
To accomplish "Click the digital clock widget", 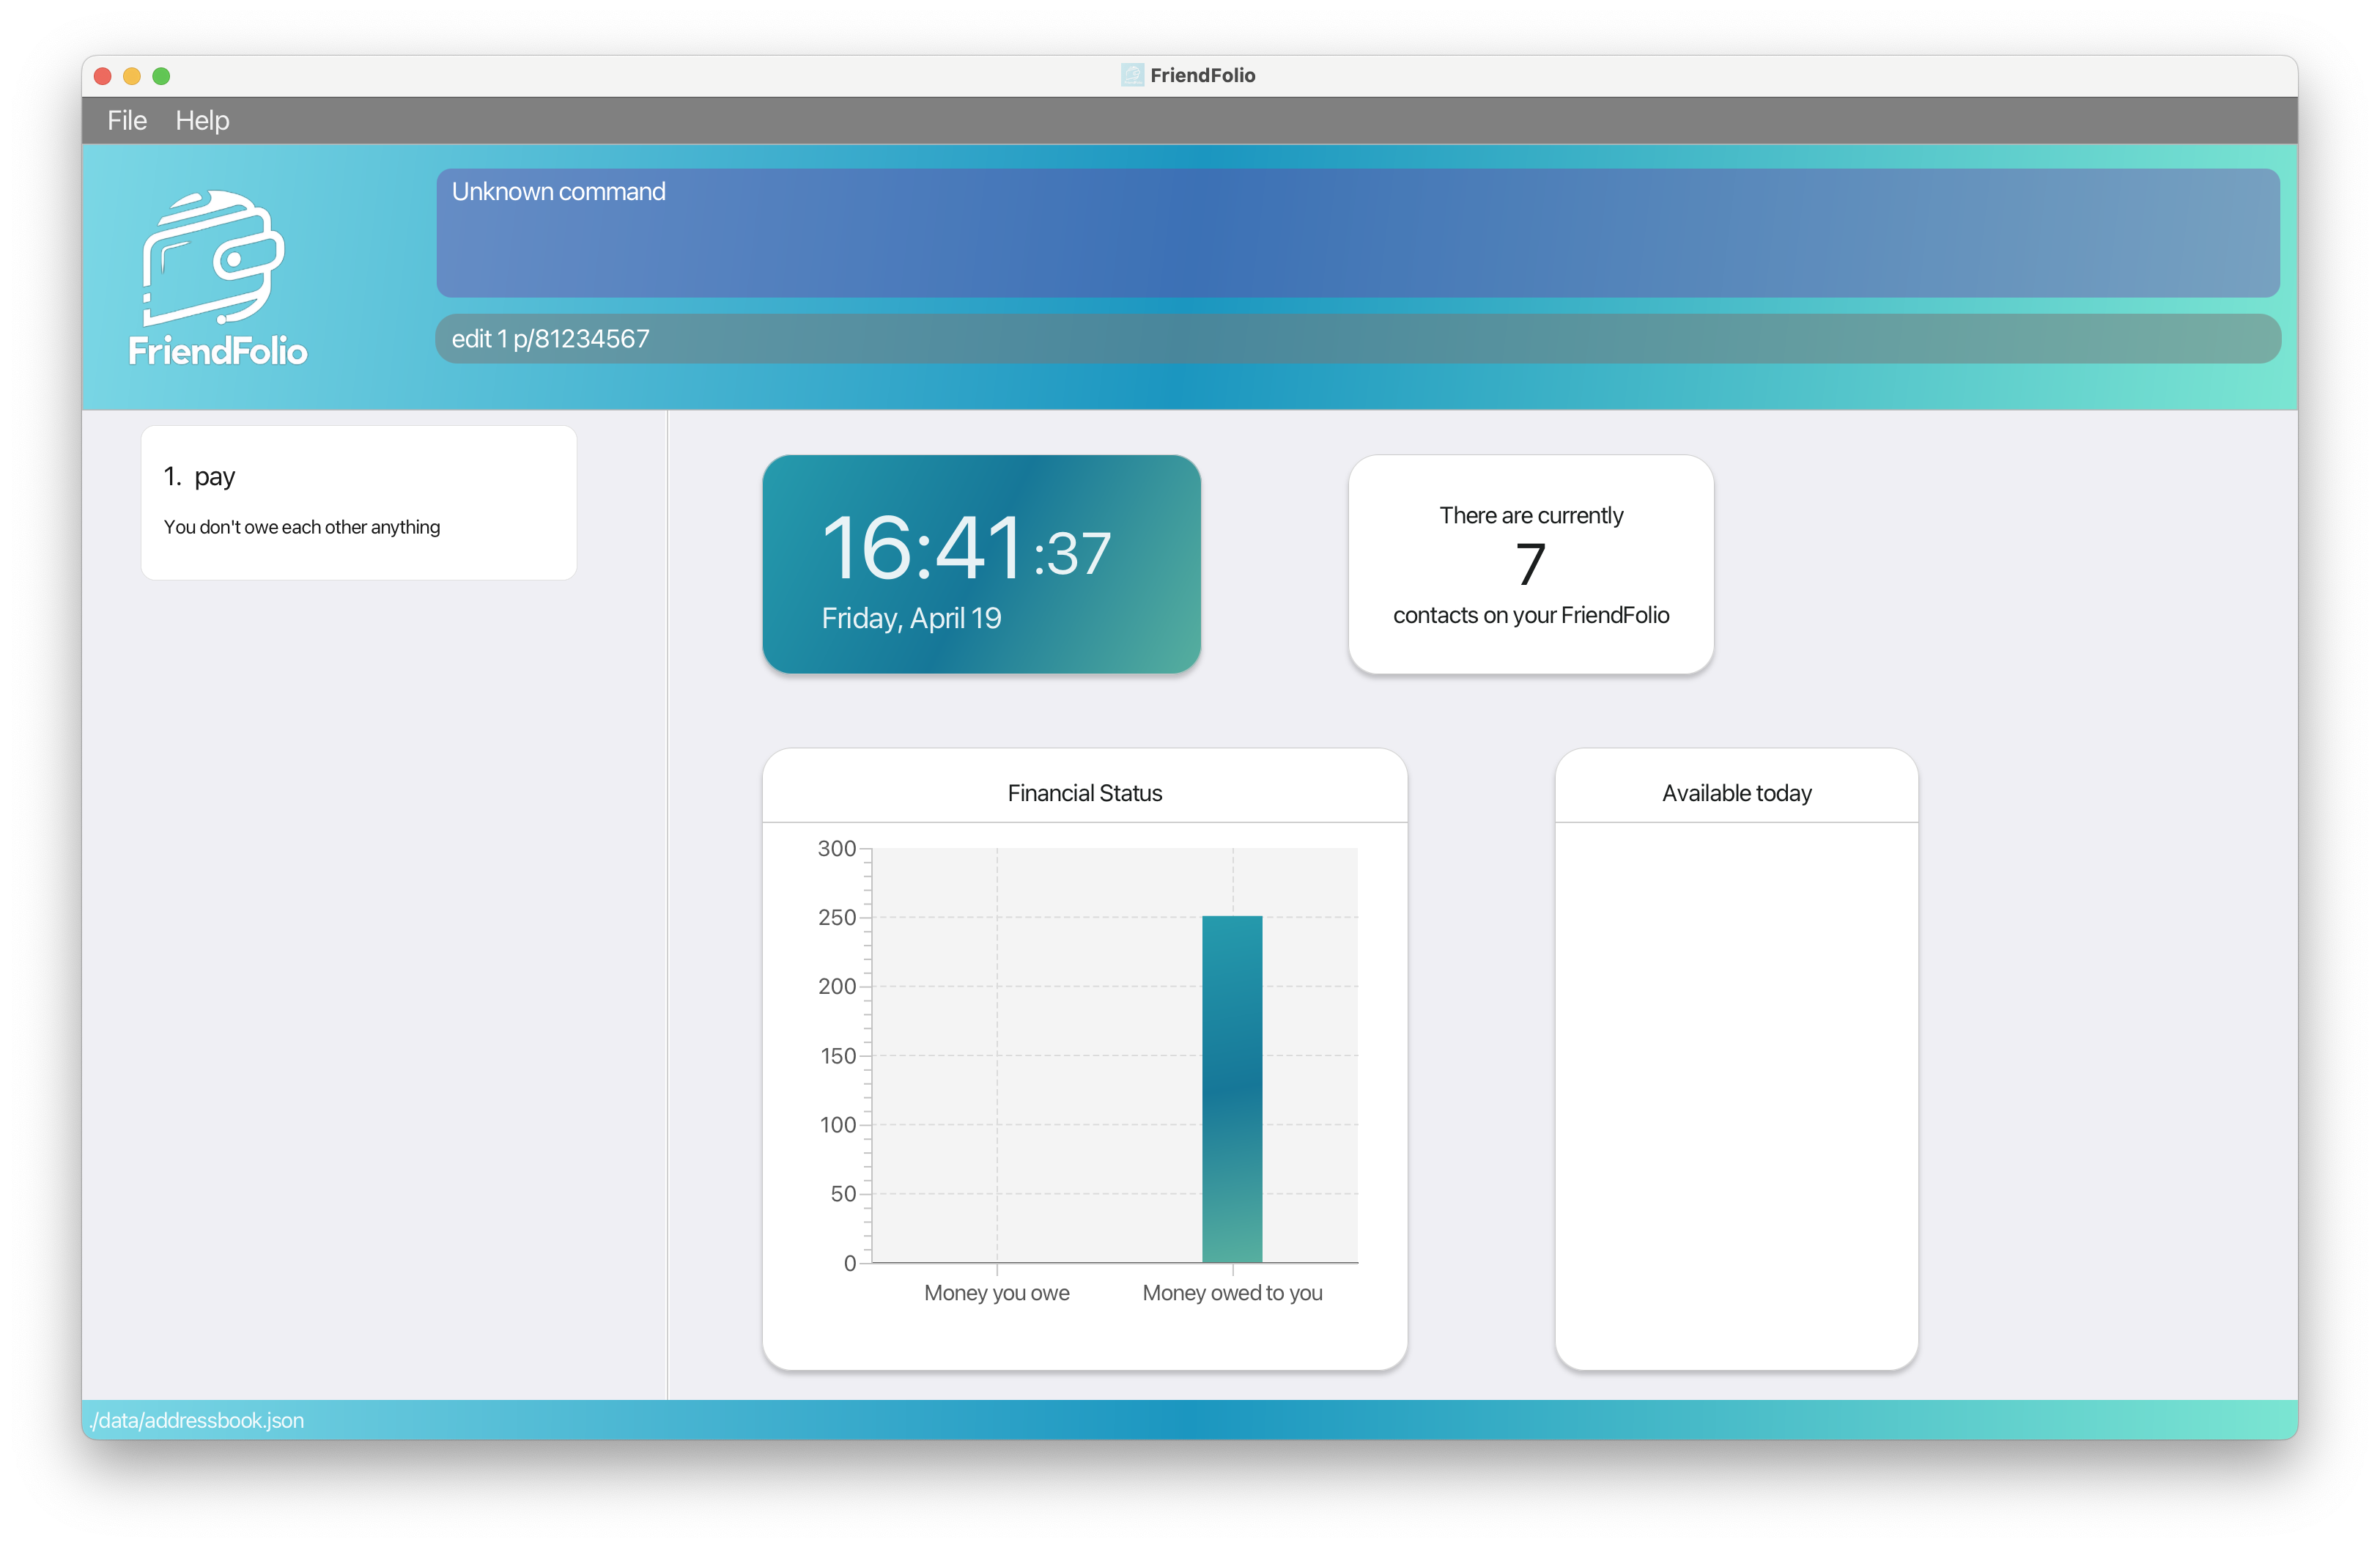I will 980,563.
